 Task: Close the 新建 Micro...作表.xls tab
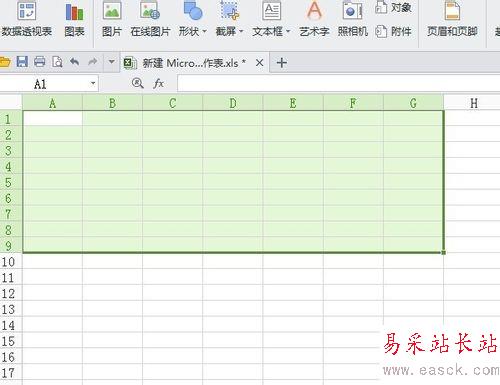(259, 63)
